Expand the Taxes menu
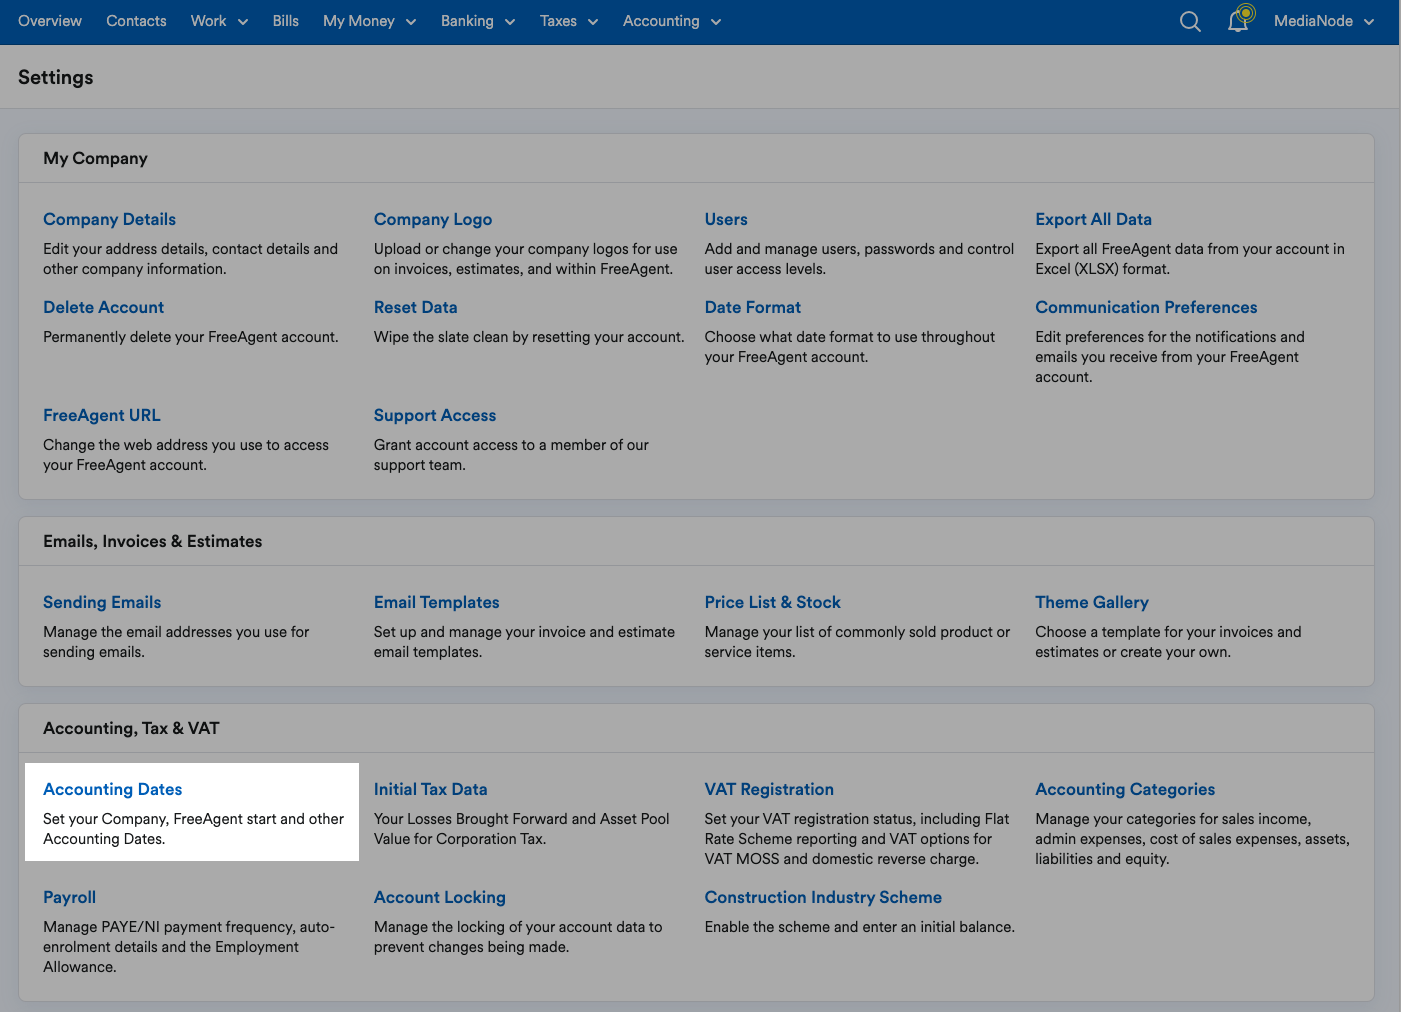Image resolution: width=1401 pixels, height=1012 pixels. 568,21
